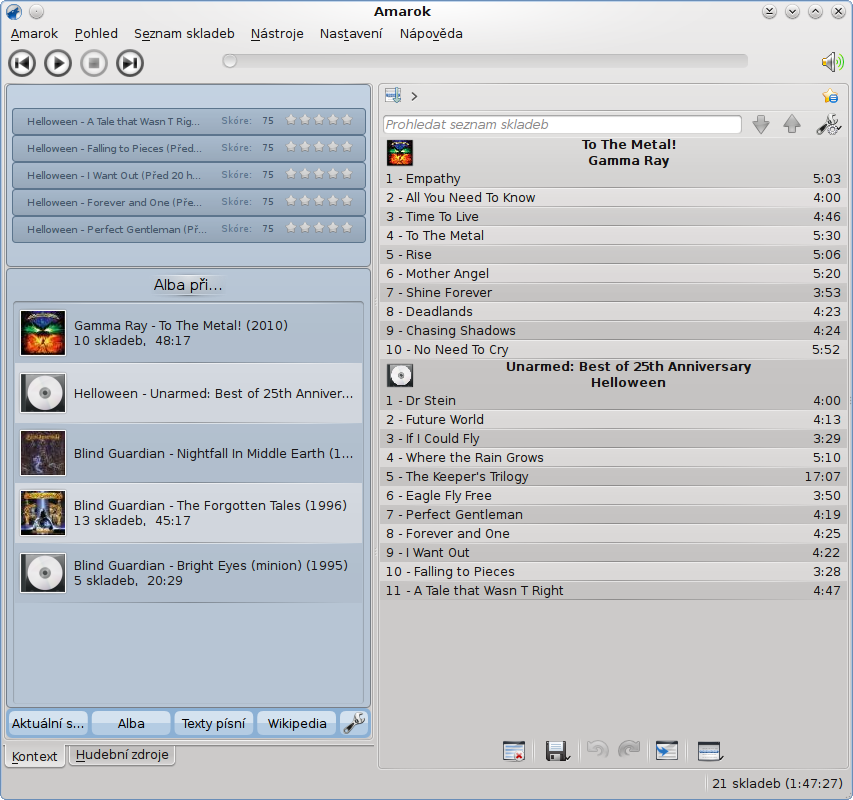Screen dimensions: 853x800
Task: Click the playlist breadcrumb icon
Action: pos(393,96)
